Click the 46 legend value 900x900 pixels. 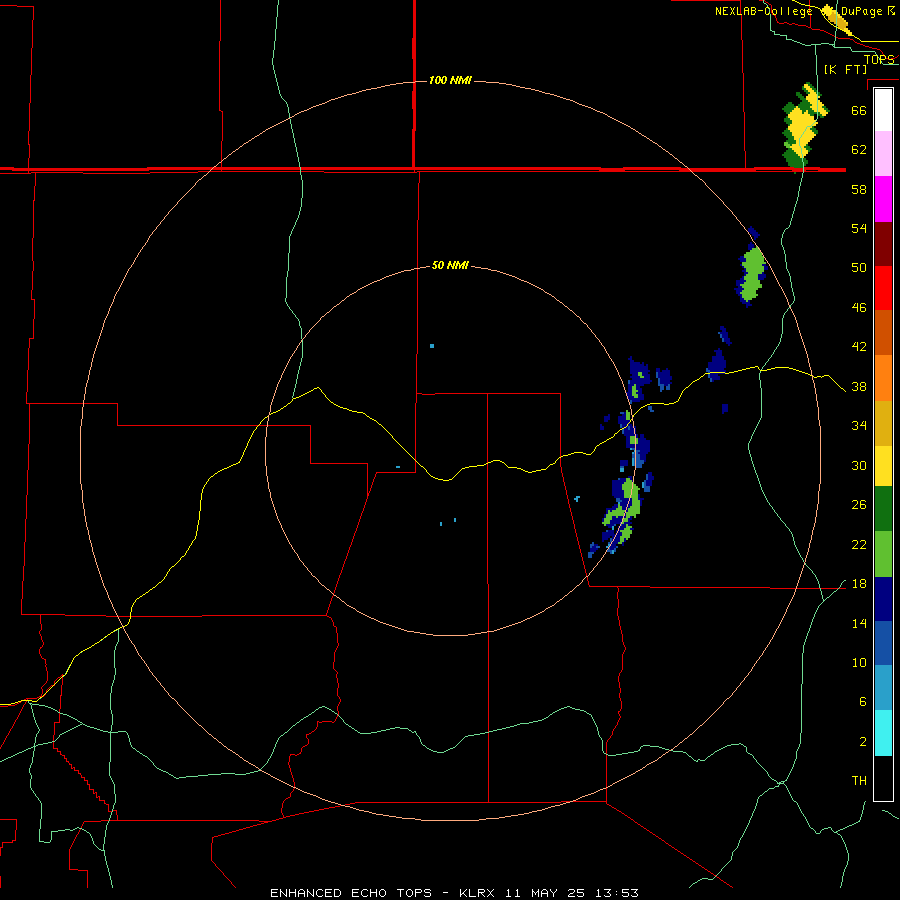pyautogui.click(x=859, y=308)
